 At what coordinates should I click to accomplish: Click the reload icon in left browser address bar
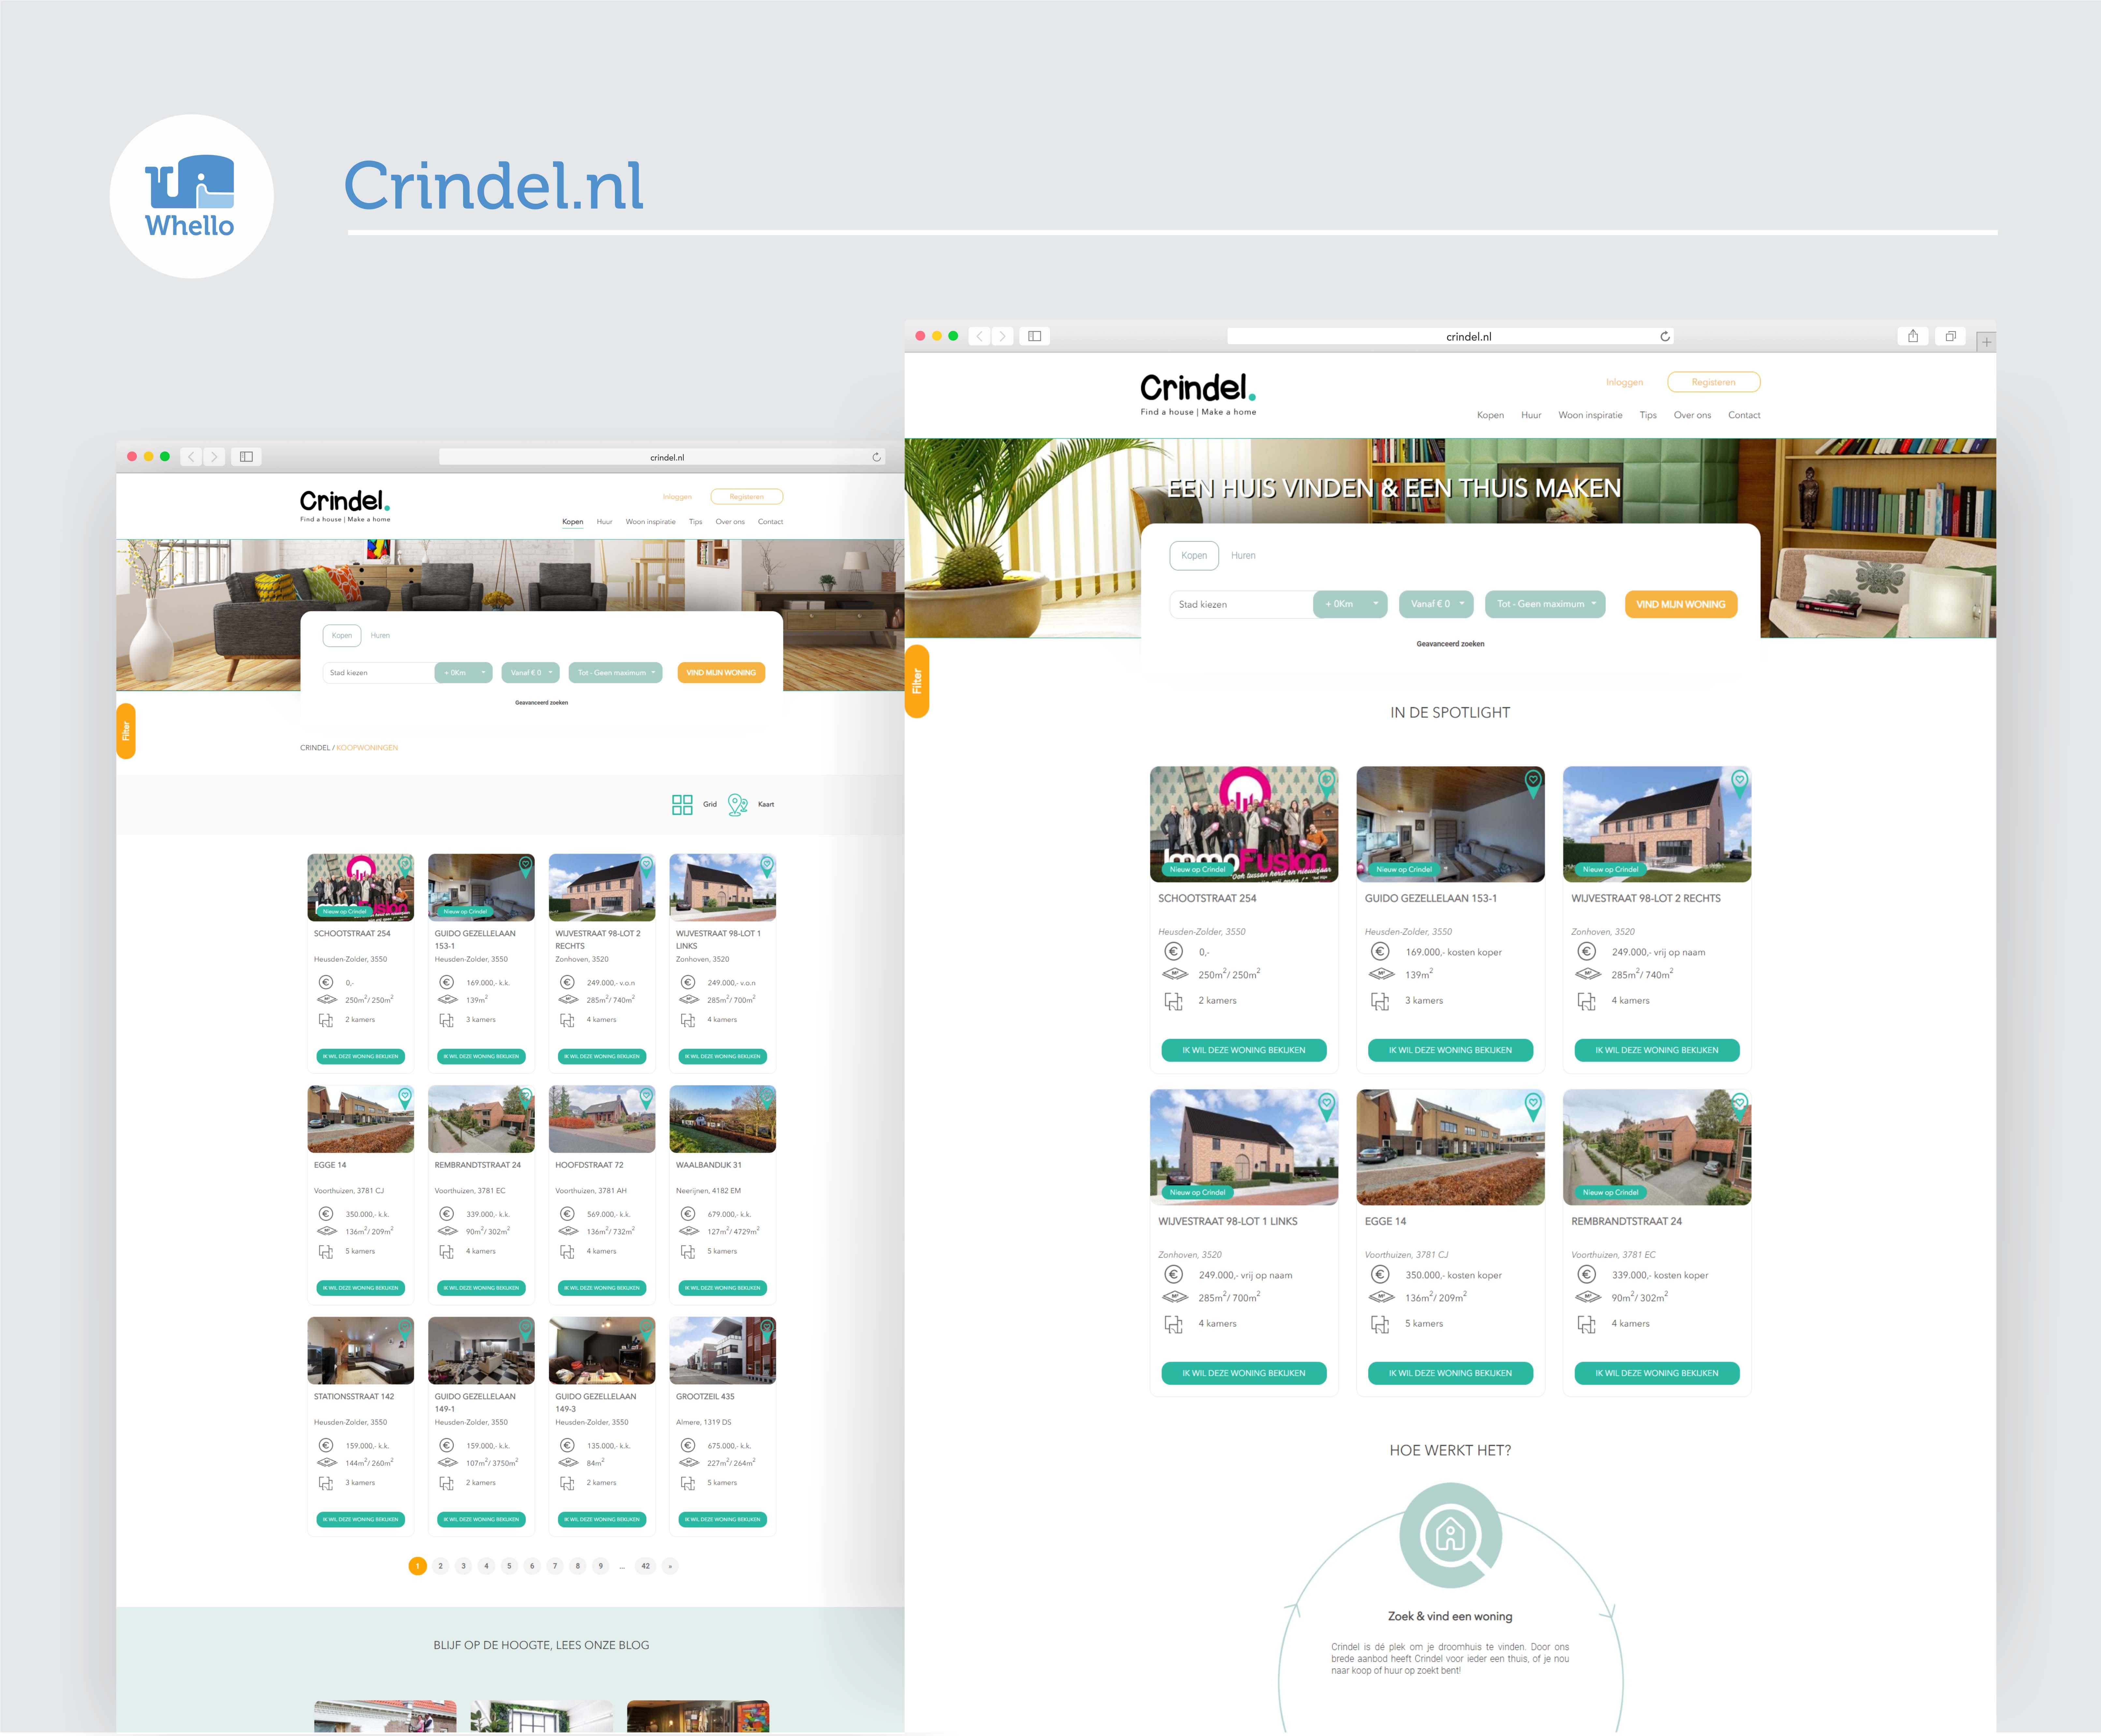coord(877,457)
